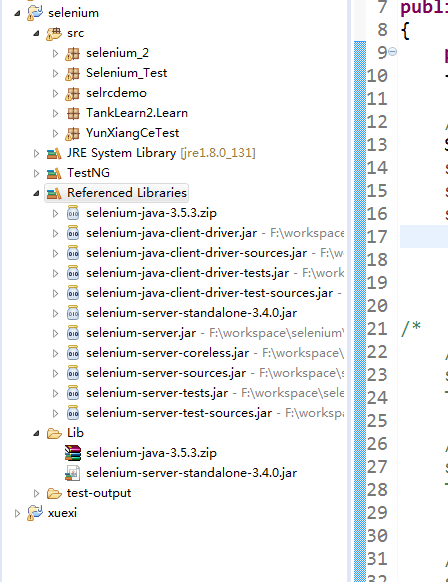448x582 pixels.
Task: Expand the xuexi project
Action: click(17, 513)
